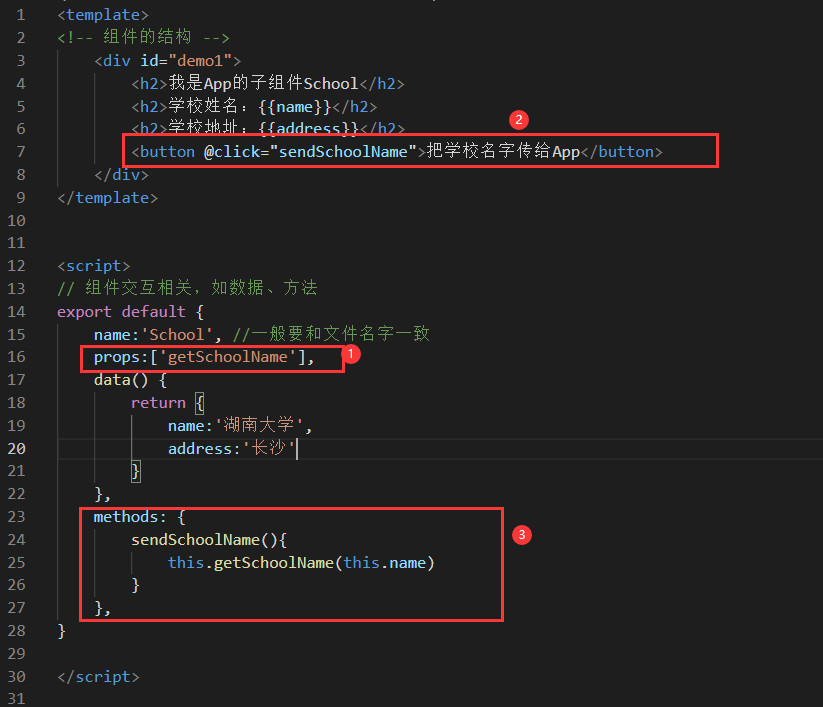Click the highlighted closing brace on line 21
Viewport: 823px width, 707px height.
click(x=135, y=471)
